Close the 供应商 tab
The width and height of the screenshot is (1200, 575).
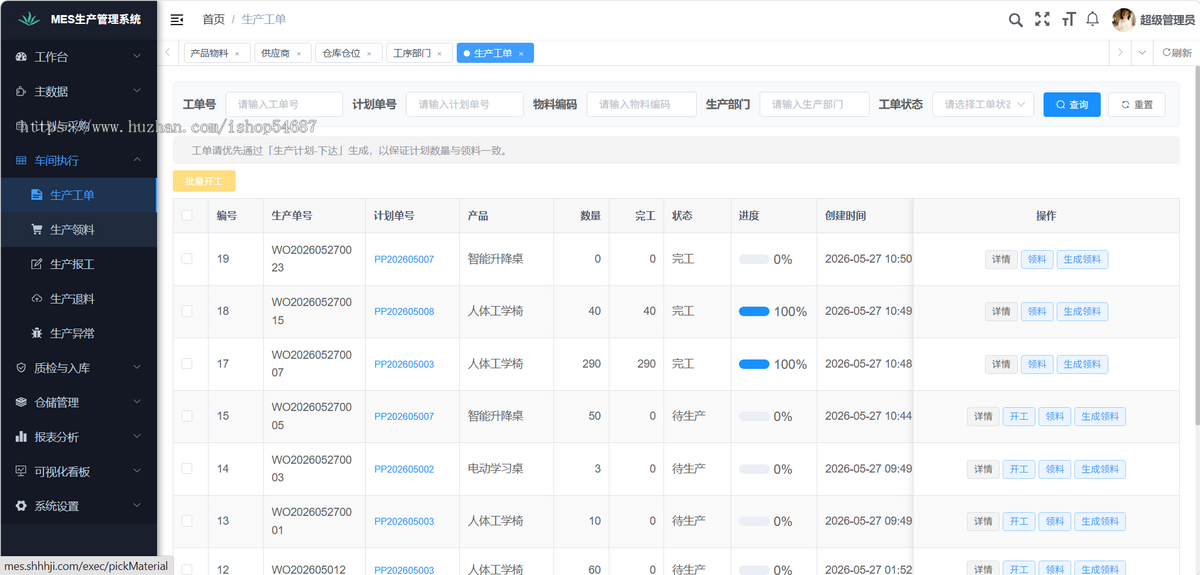(x=299, y=53)
